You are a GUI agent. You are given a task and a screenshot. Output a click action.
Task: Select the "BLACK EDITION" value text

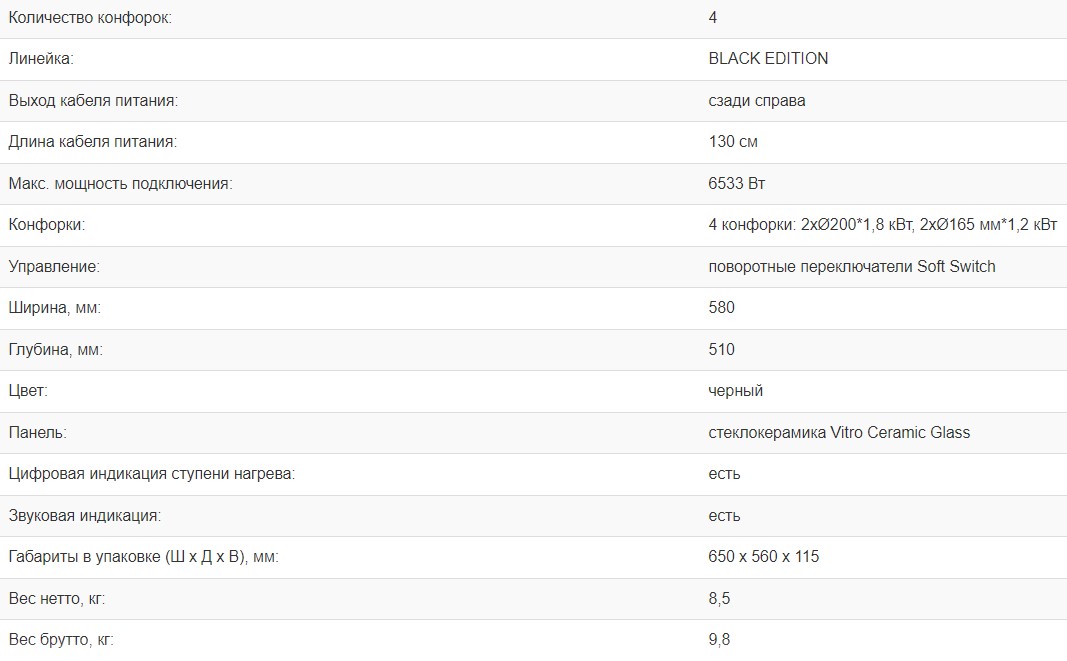pyautogui.click(x=768, y=59)
